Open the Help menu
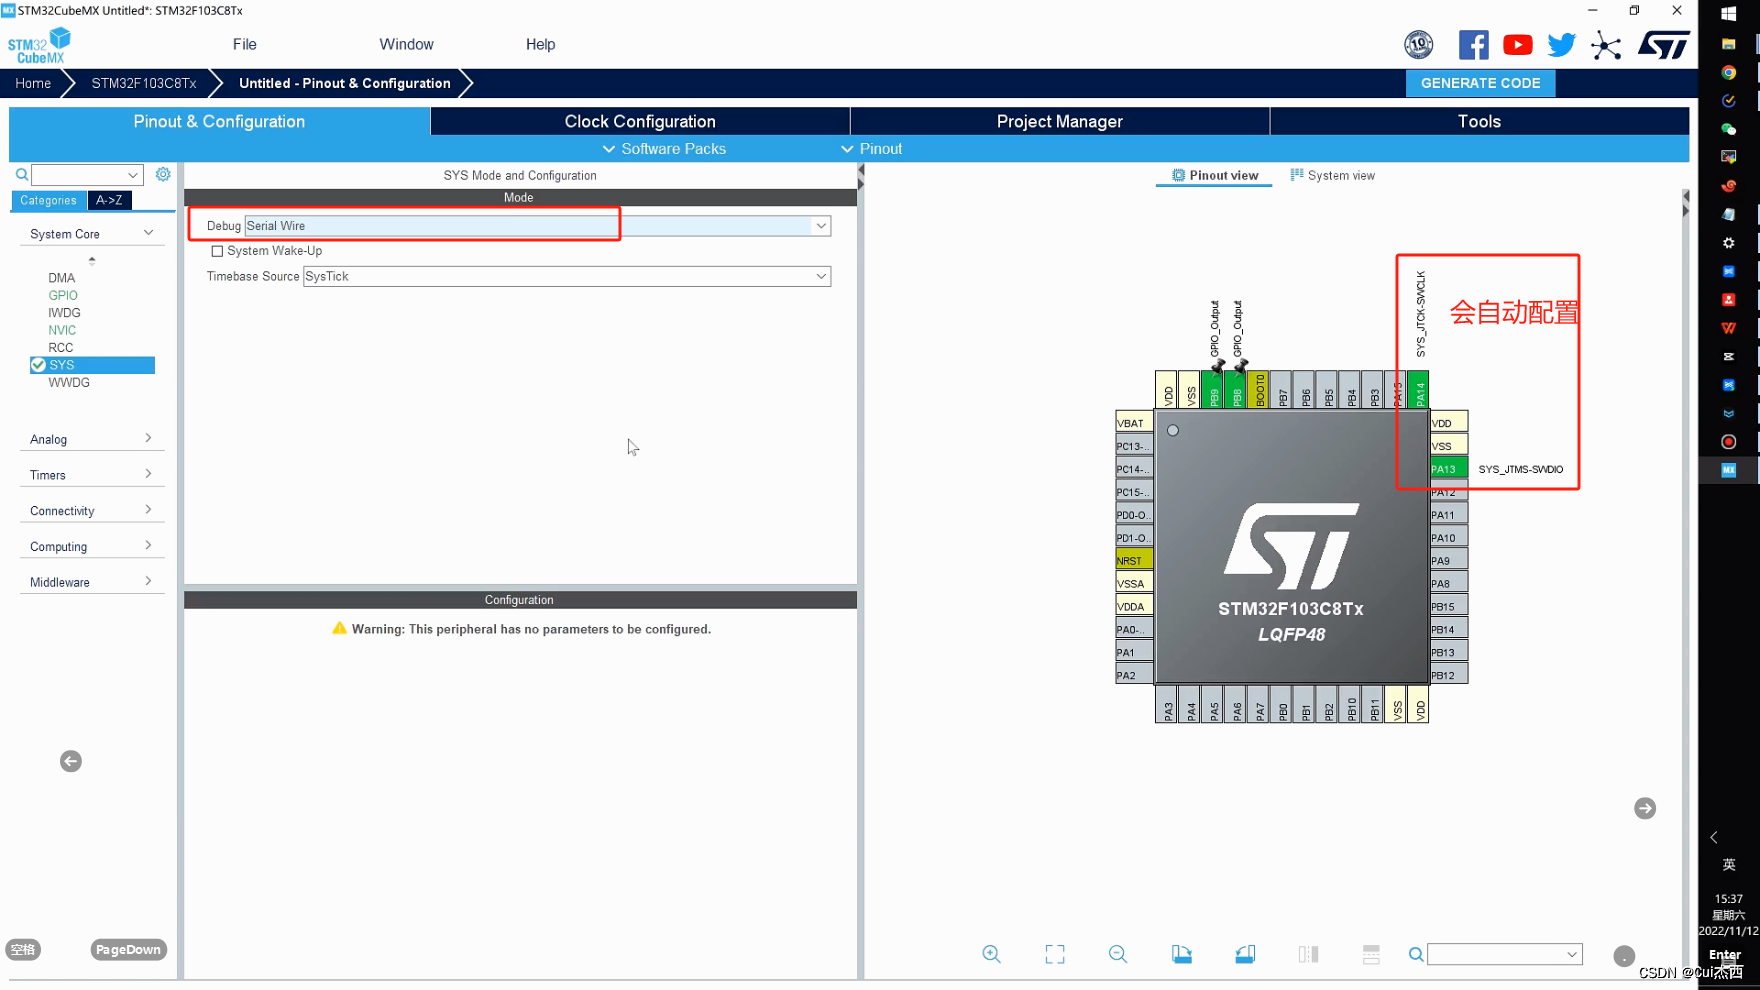 (540, 44)
